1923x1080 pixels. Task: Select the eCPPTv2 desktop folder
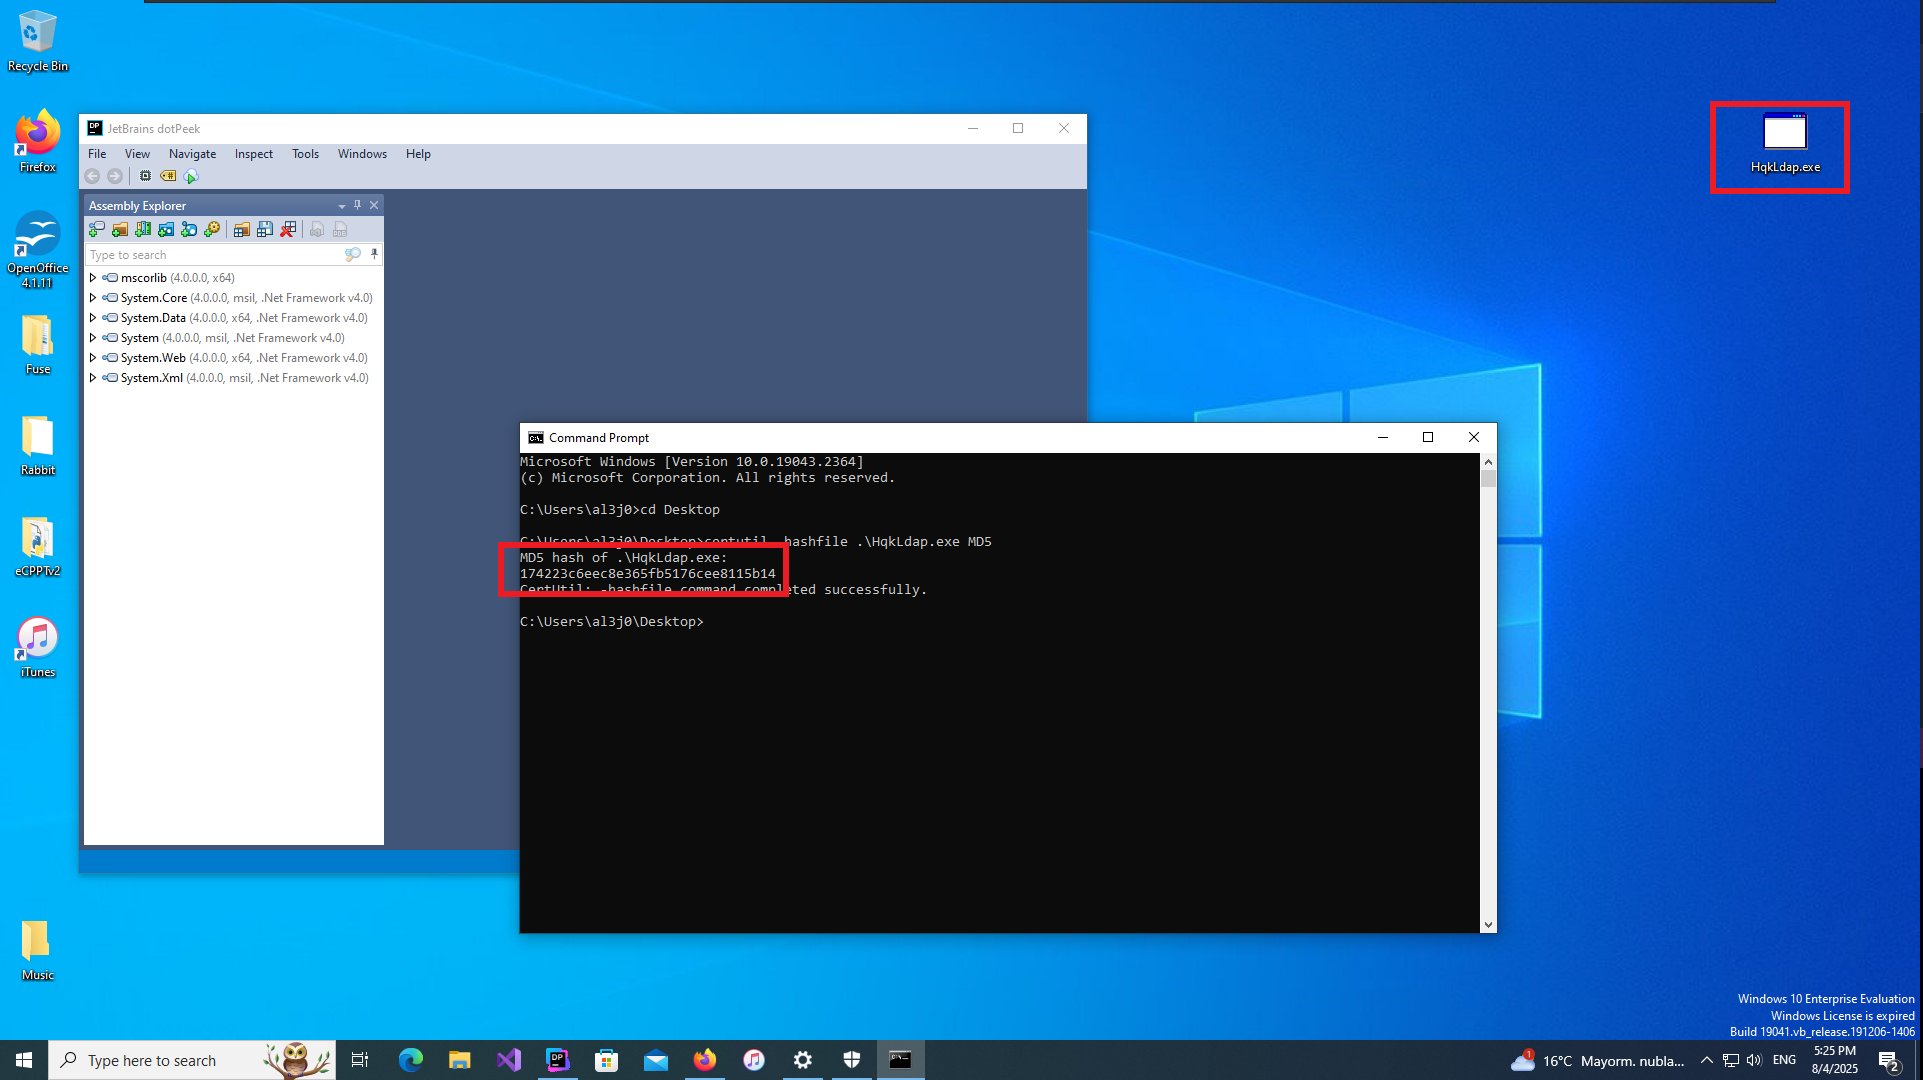pyautogui.click(x=38, y=547)
